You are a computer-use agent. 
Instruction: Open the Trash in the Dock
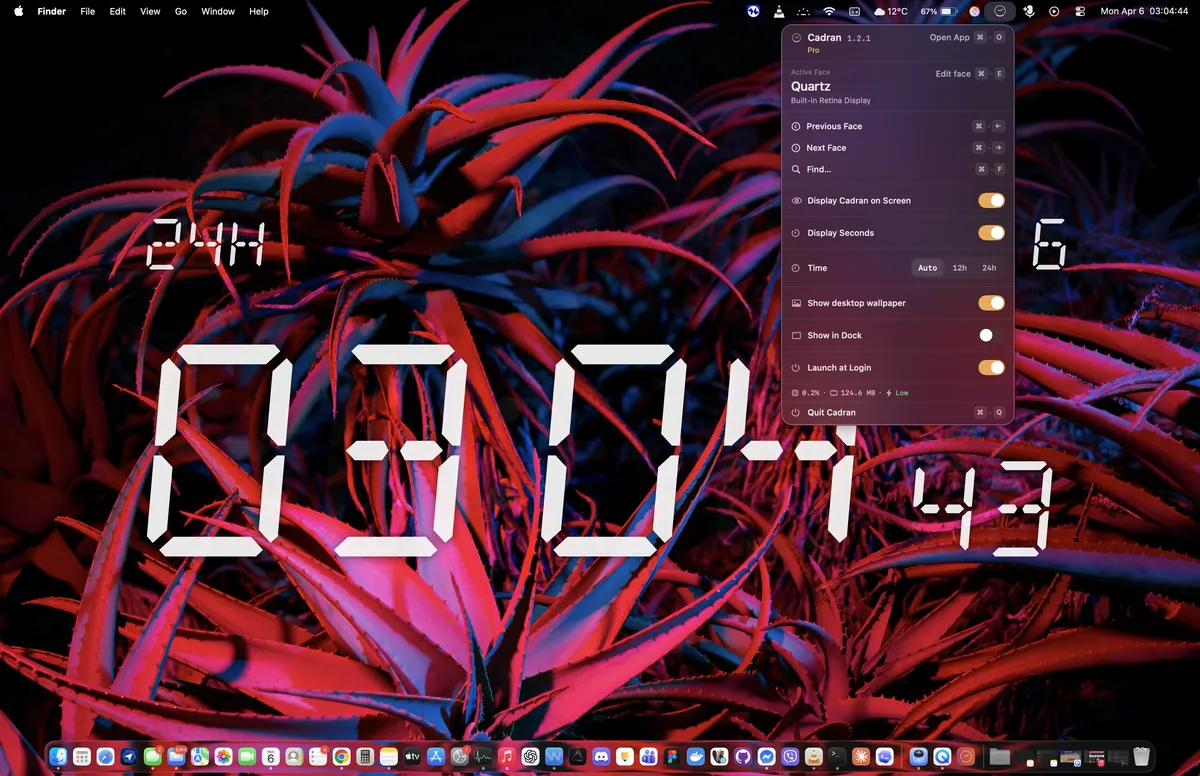[x=1142, y=757]
